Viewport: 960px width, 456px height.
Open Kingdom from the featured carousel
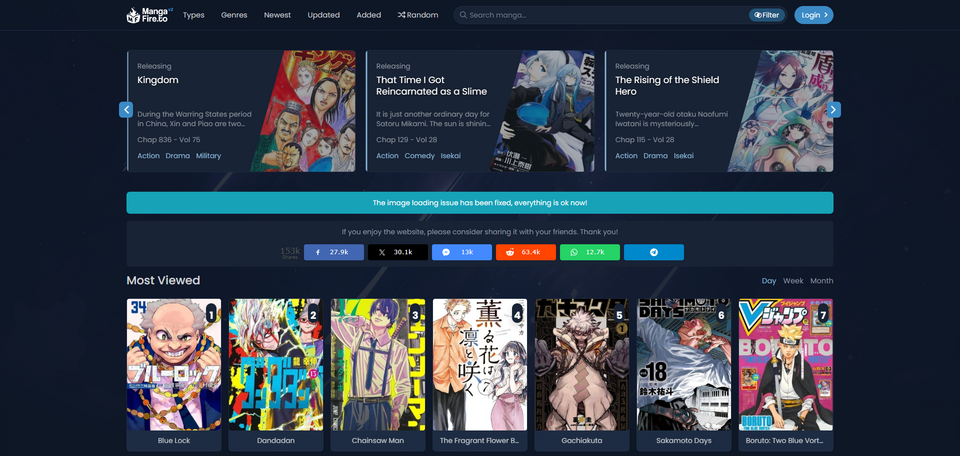pyautogui.click(x=158, y=80)
